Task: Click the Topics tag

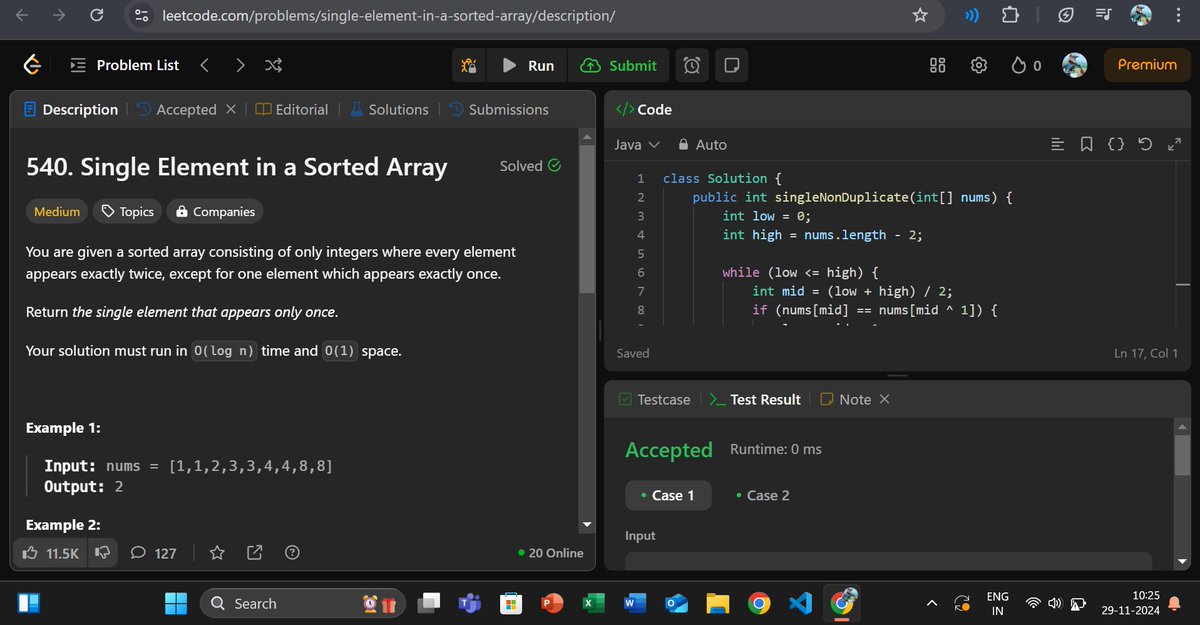Action: click(128, 211)
